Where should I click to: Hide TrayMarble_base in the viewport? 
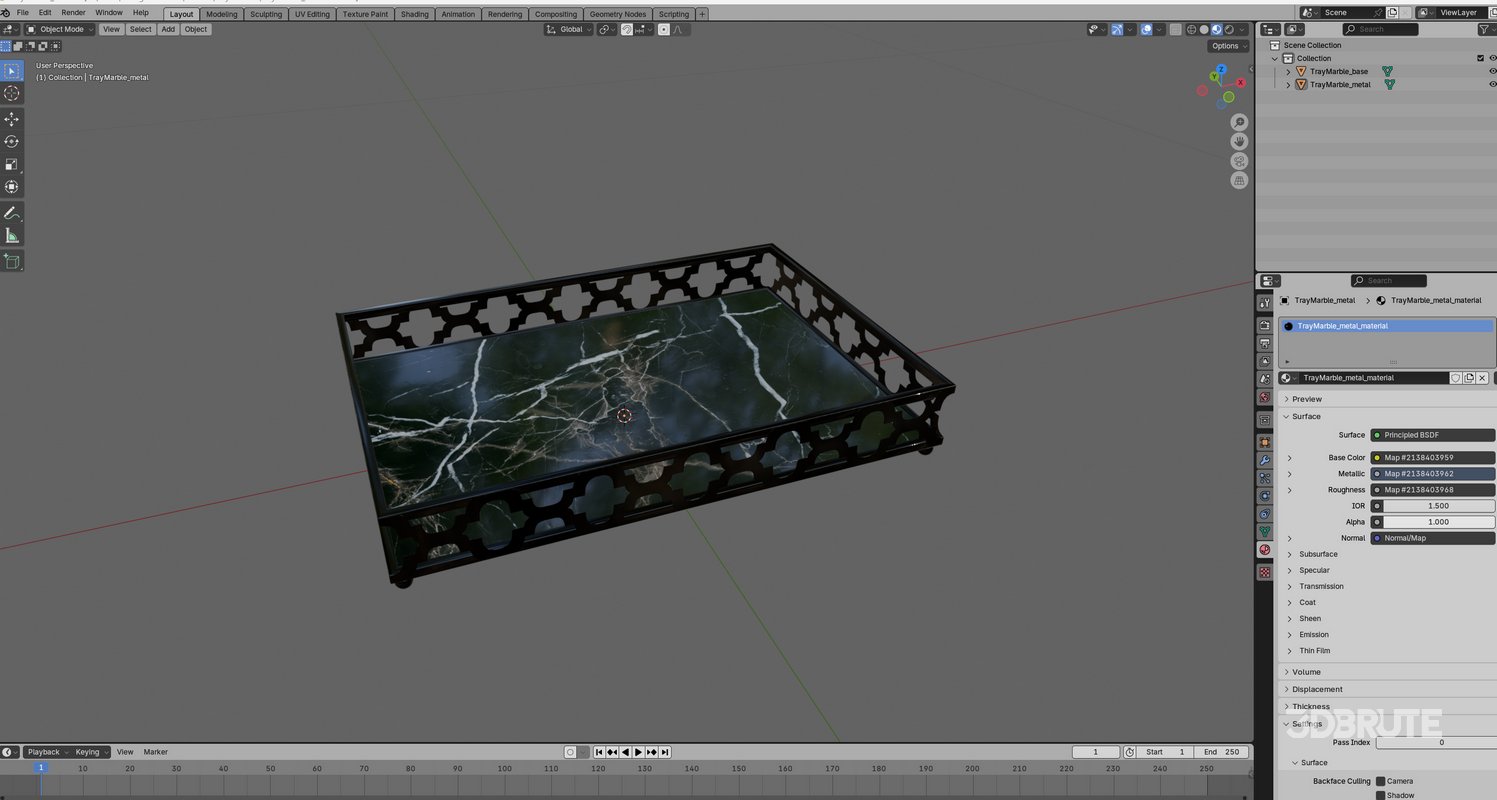point(1492,71)
